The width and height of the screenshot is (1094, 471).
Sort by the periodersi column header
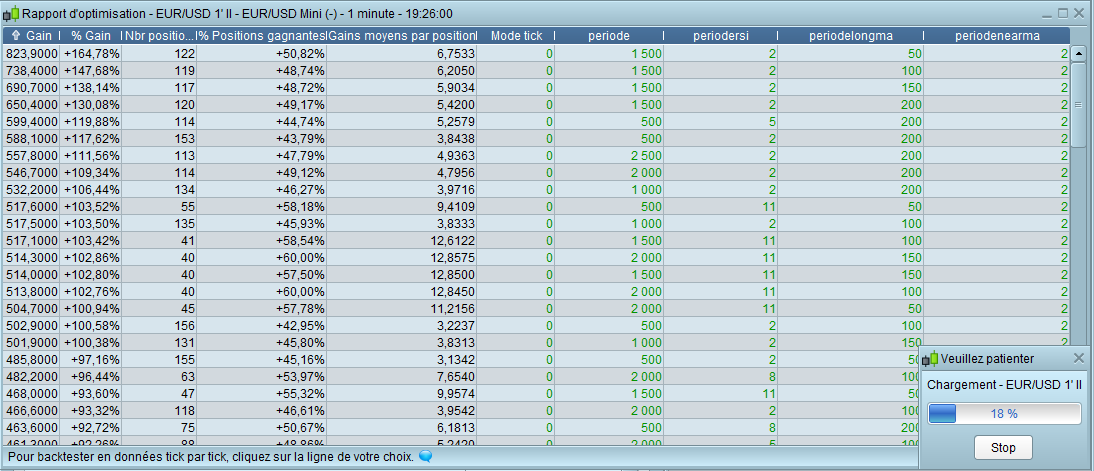(720, 36)
